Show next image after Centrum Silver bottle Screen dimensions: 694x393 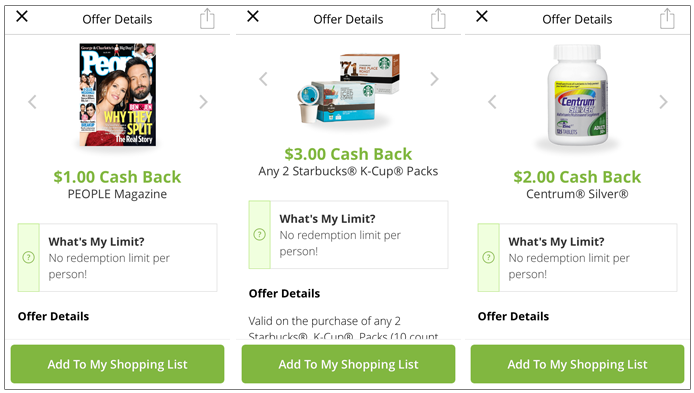click(663, 102)
